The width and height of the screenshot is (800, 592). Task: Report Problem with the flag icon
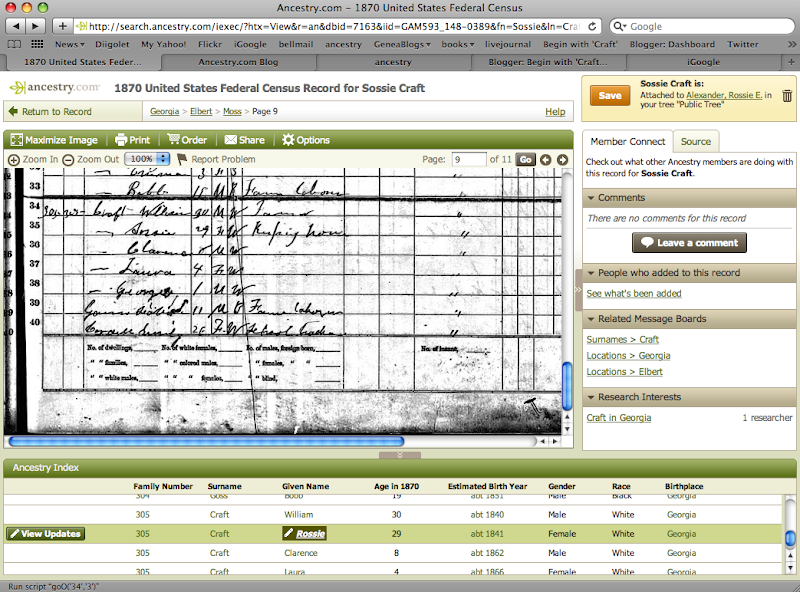tap(216, 159)
